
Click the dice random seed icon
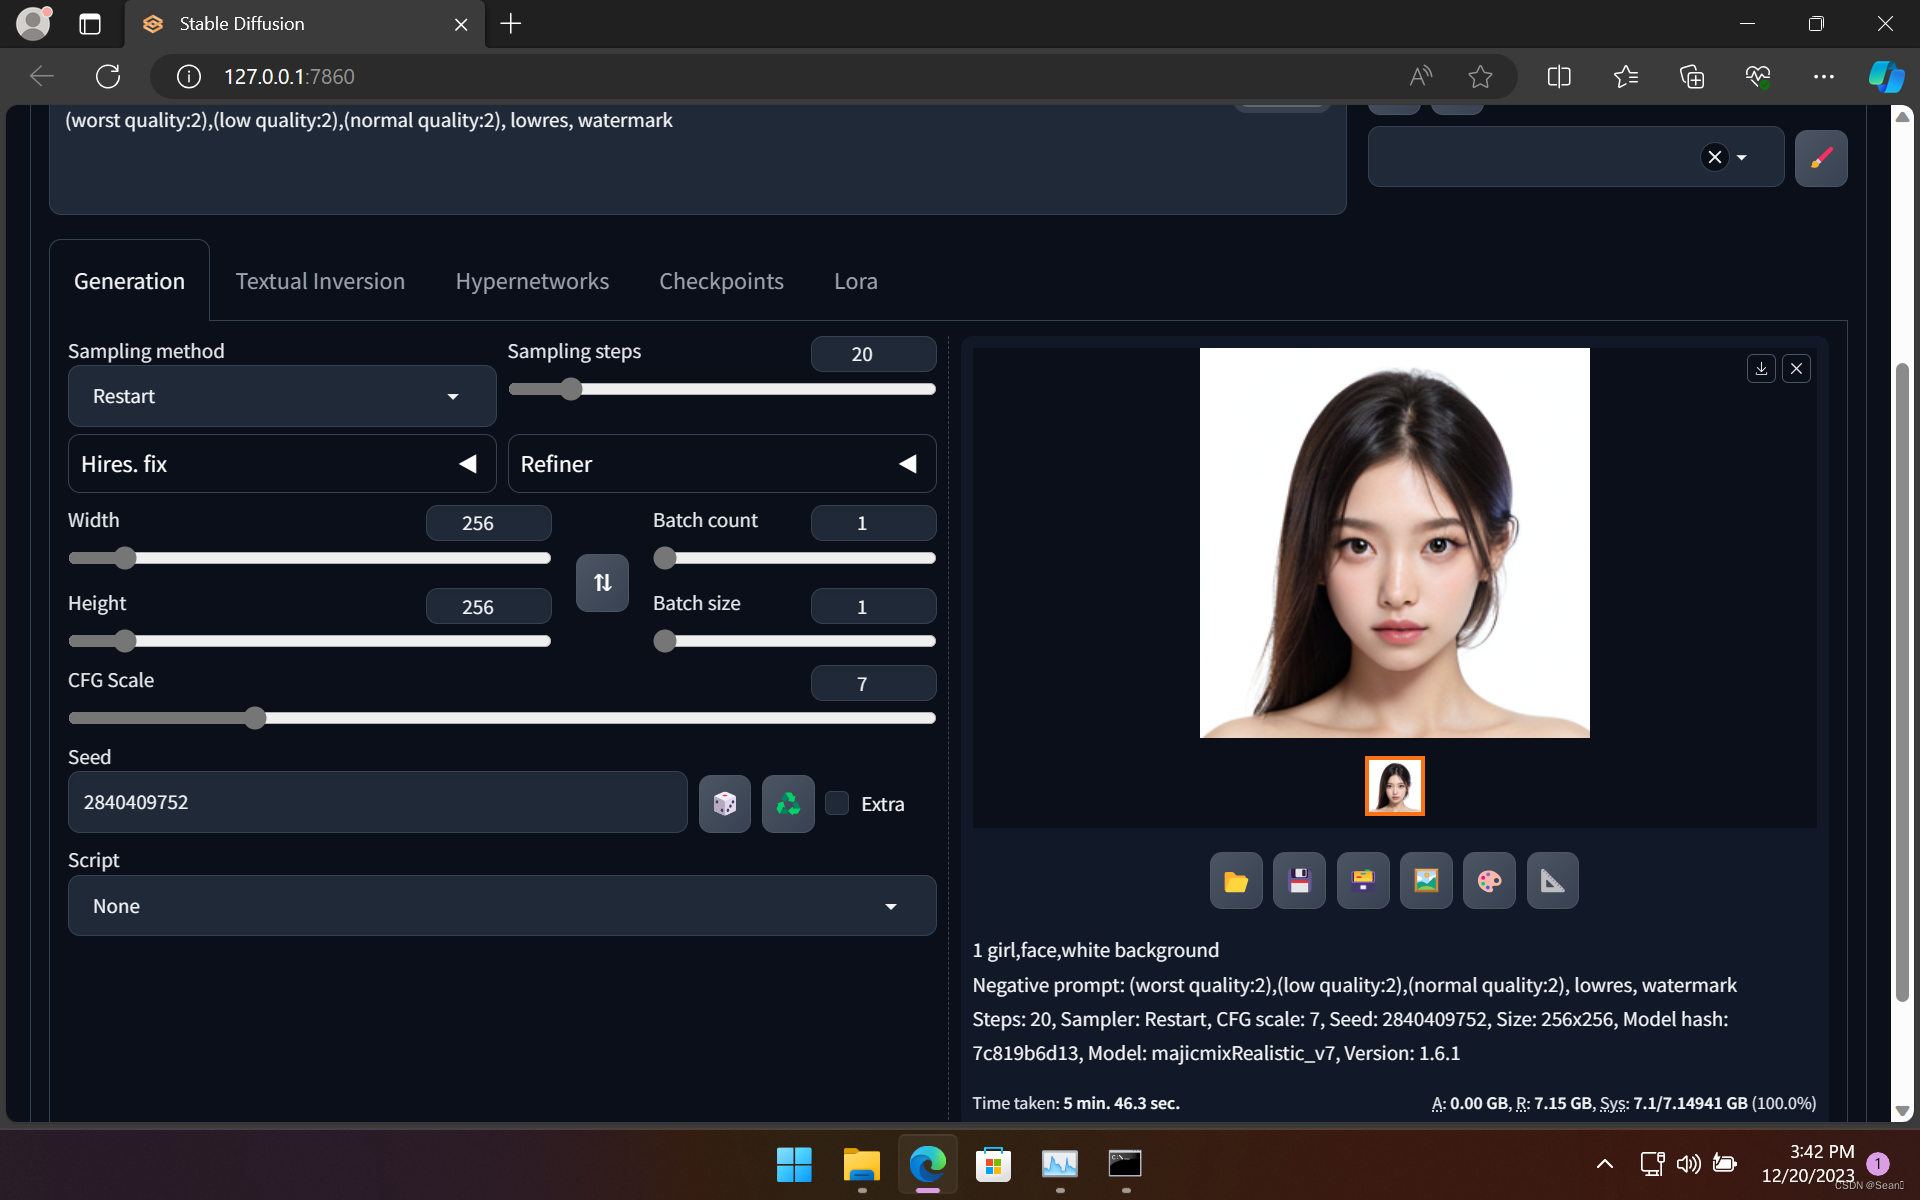click(x=724, y=803)
